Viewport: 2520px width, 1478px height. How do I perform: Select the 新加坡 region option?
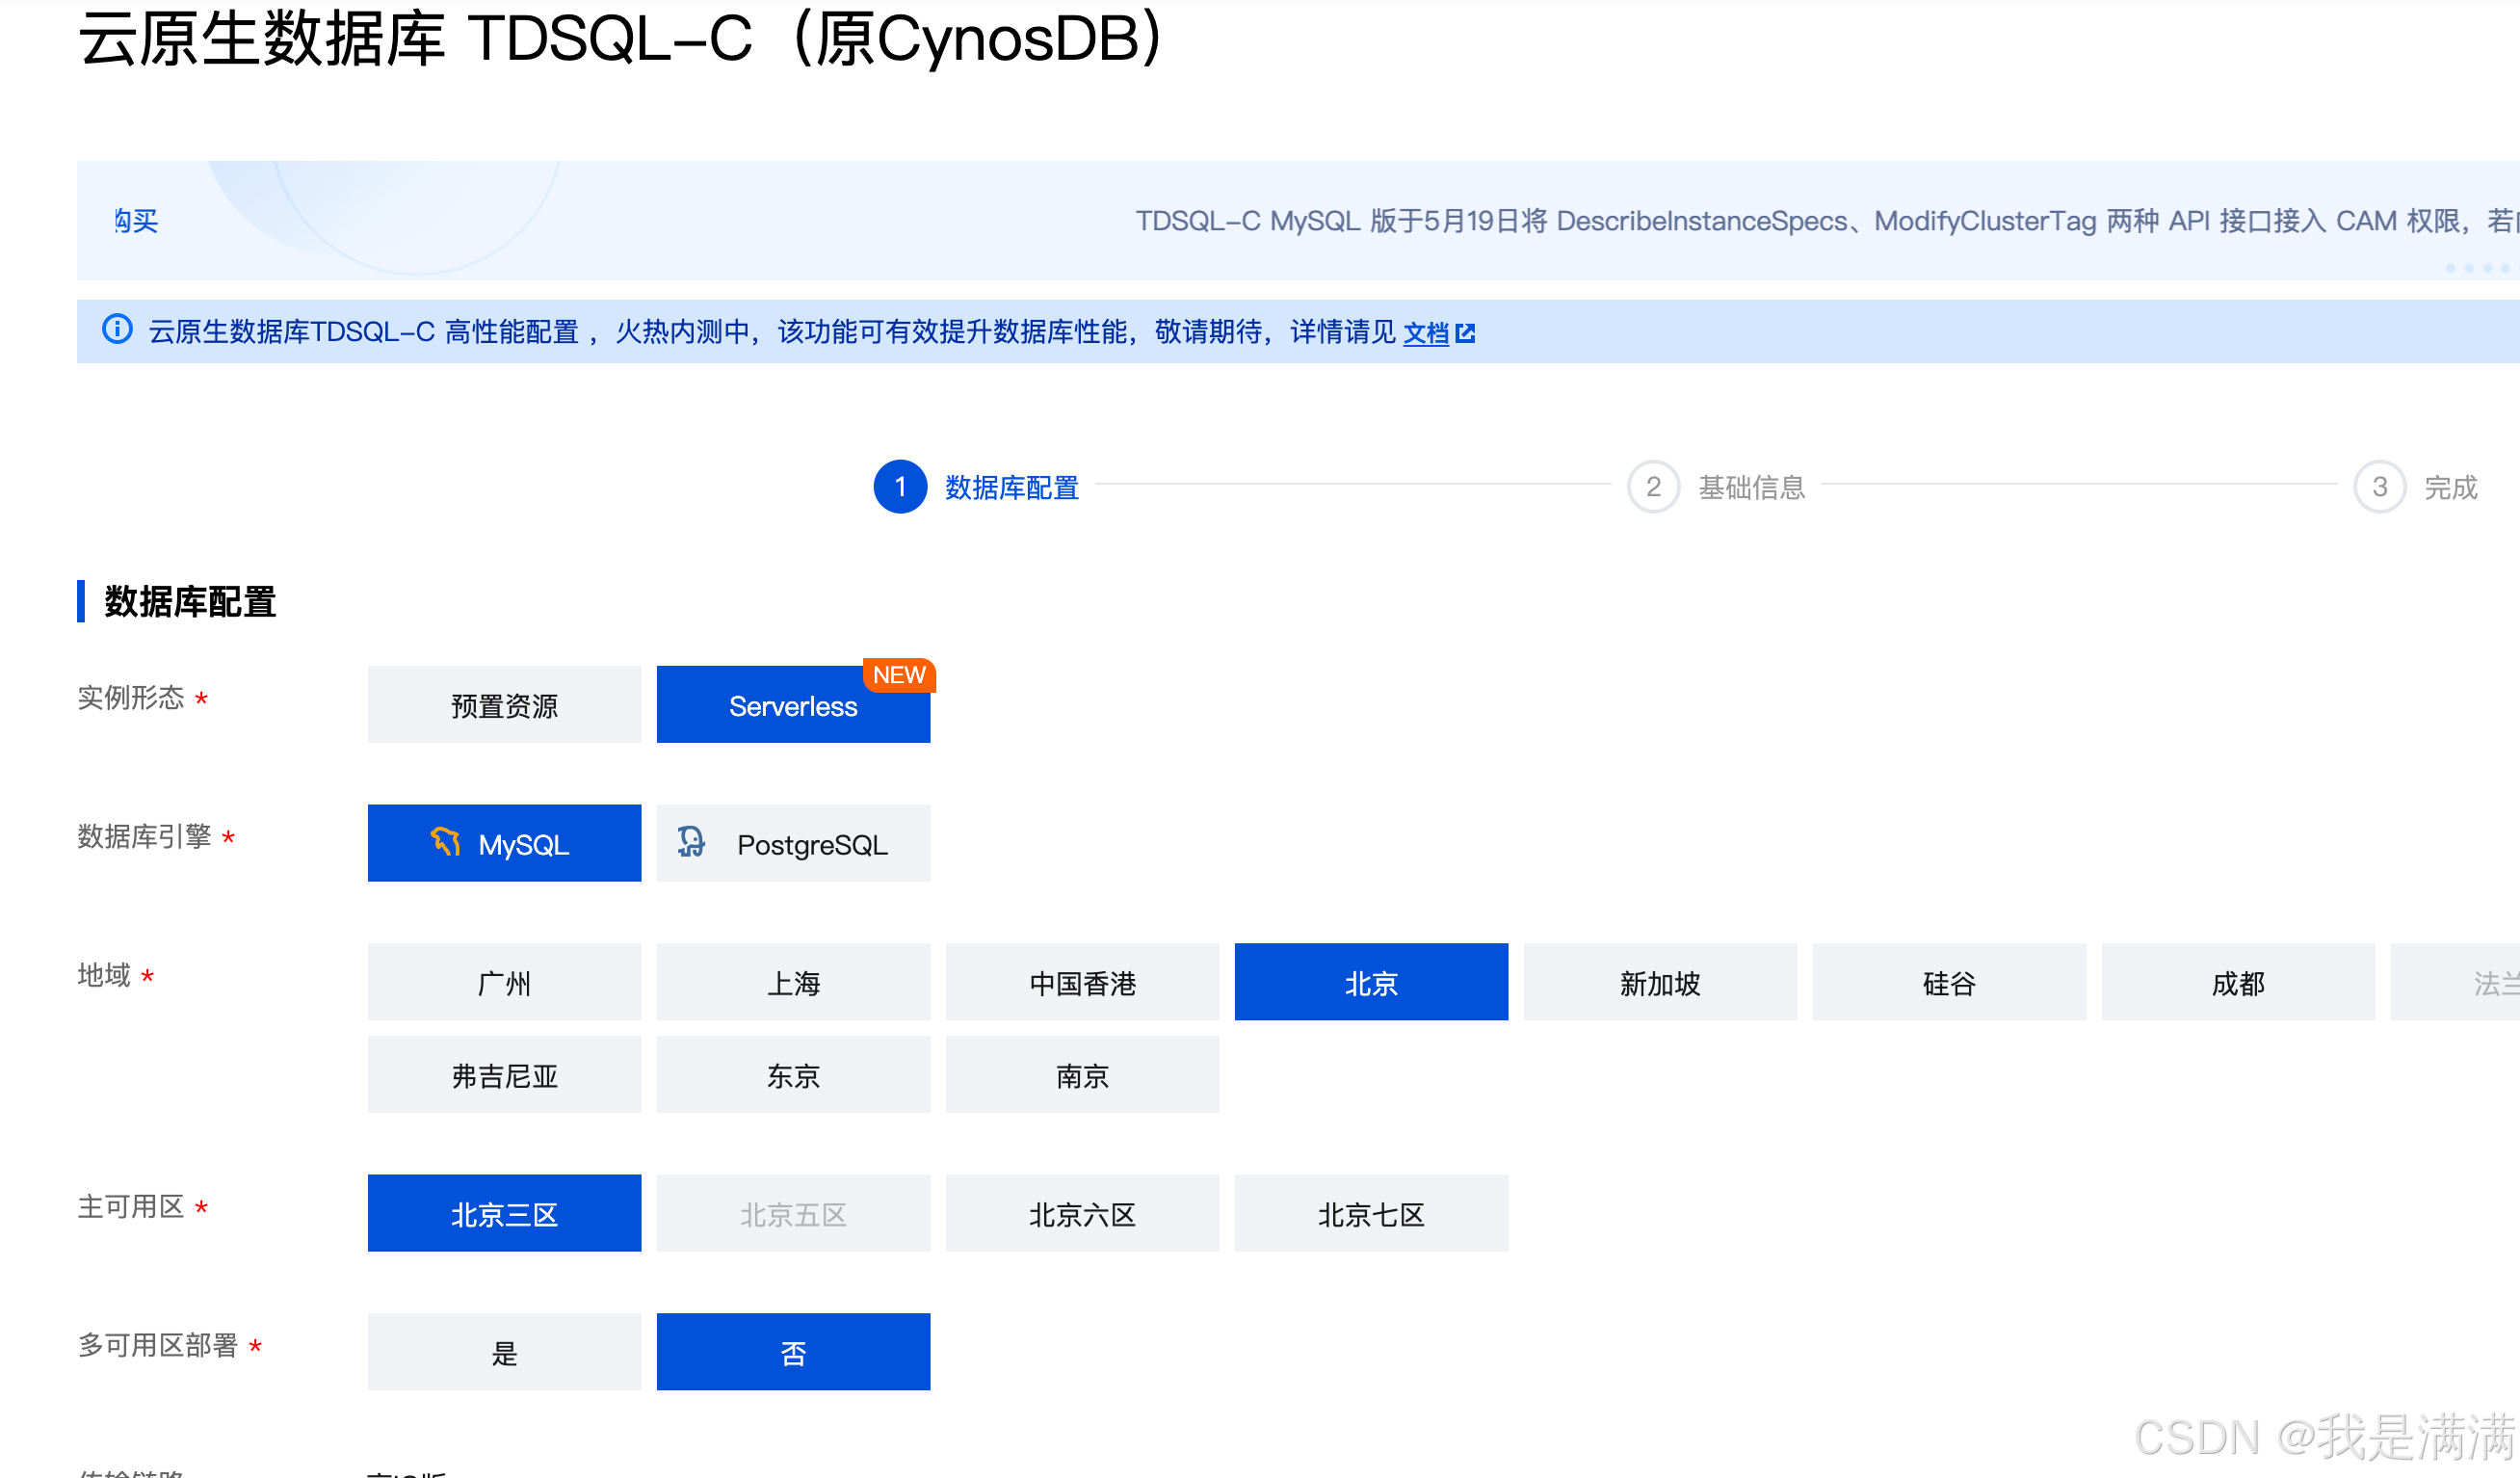click(x=1660, y=982)
